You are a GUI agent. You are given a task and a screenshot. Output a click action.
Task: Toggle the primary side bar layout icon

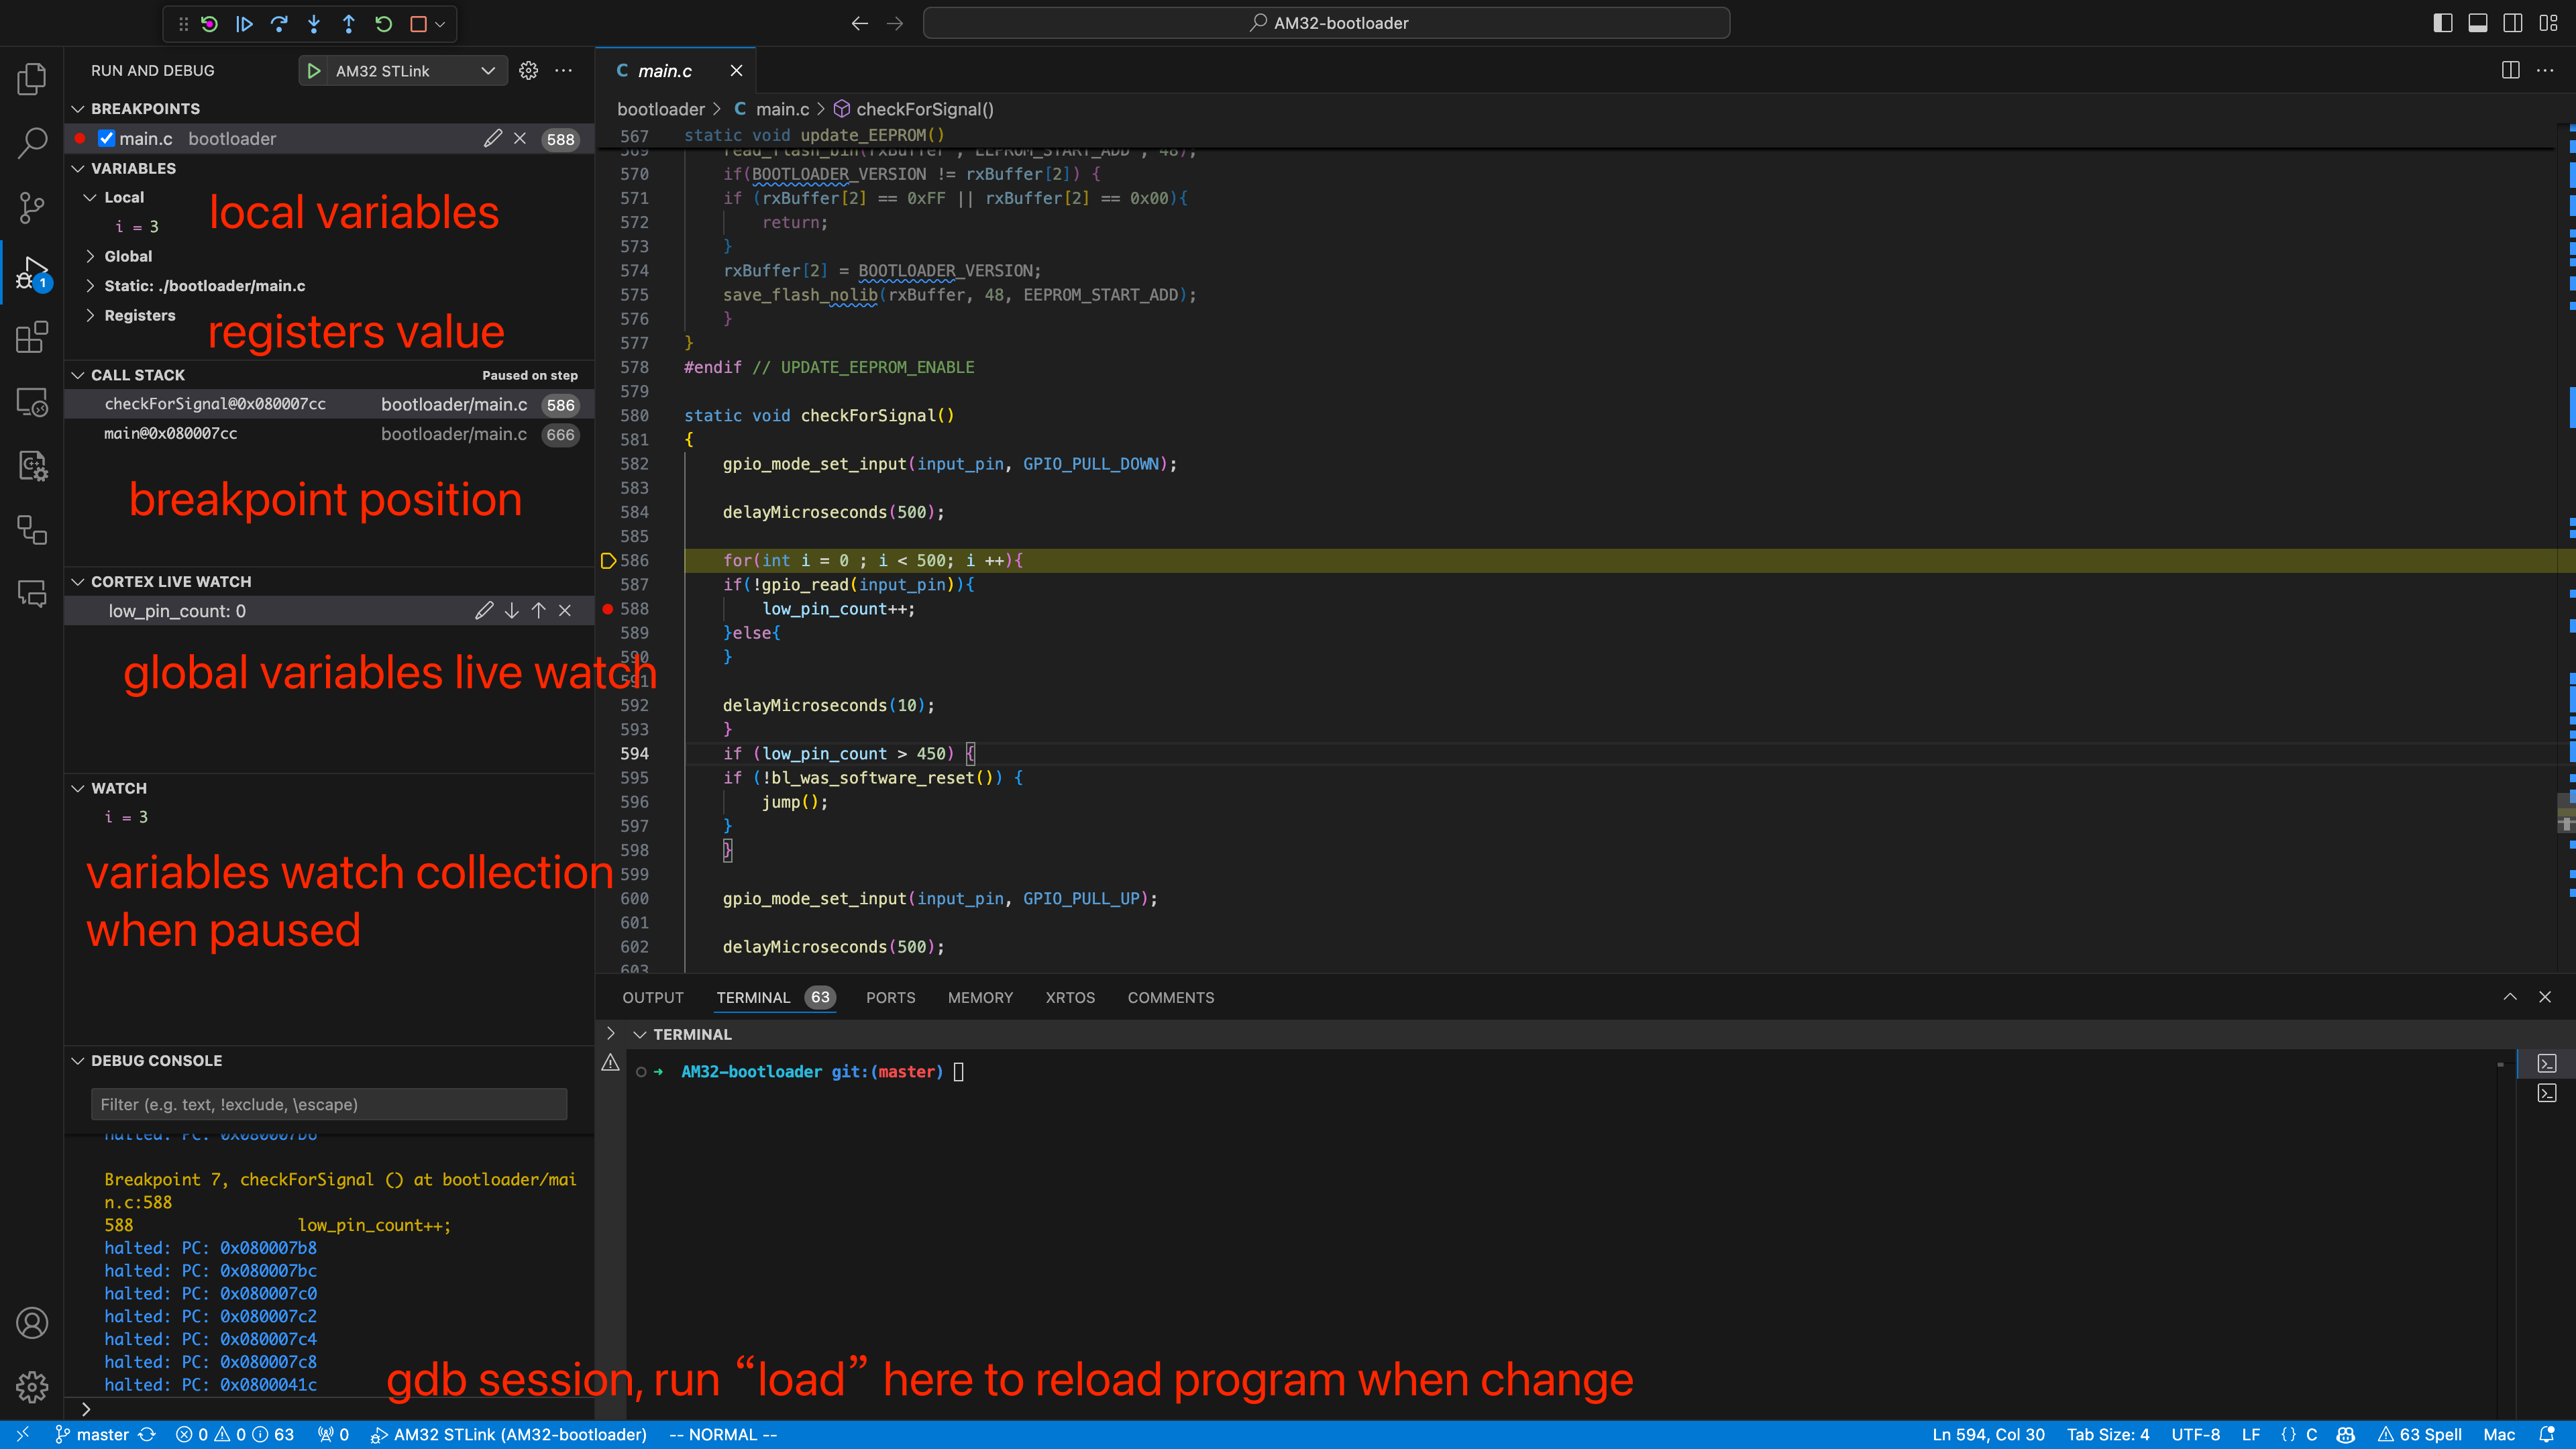2443,23
